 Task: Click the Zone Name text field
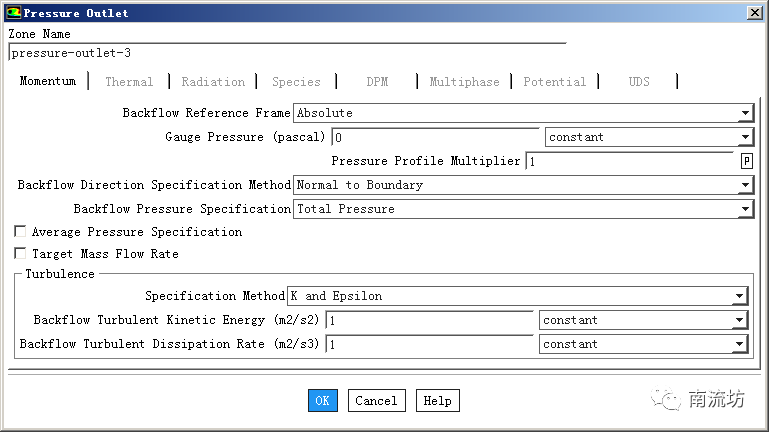pos(286,53)
